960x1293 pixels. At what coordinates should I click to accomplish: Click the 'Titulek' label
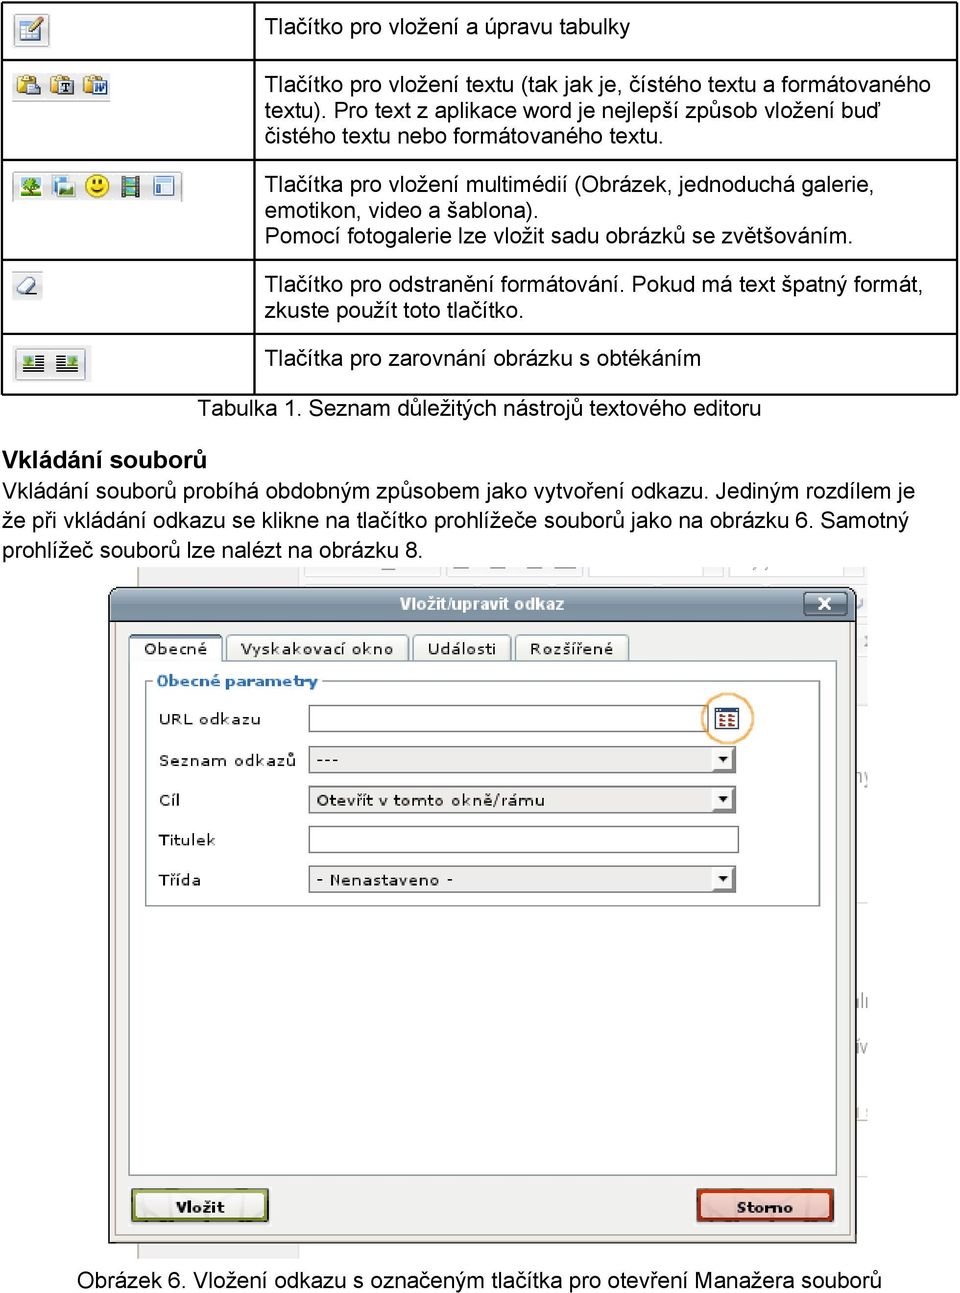click(x=187, y=840)
